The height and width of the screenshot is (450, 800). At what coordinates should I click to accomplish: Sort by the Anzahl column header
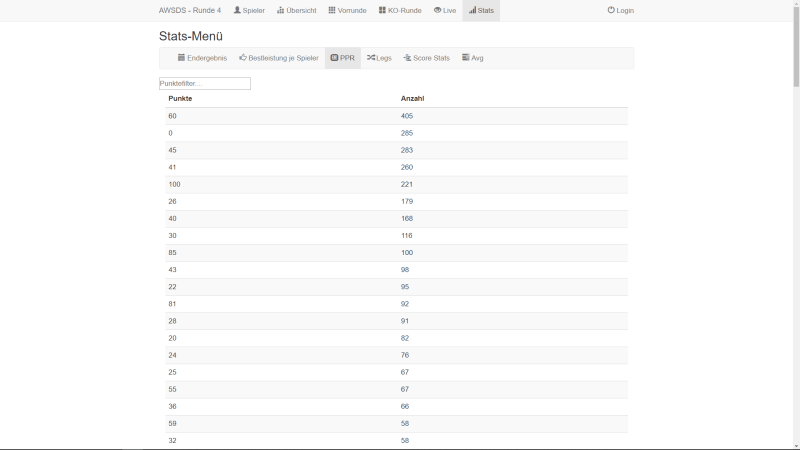click(x=412, y=99)
